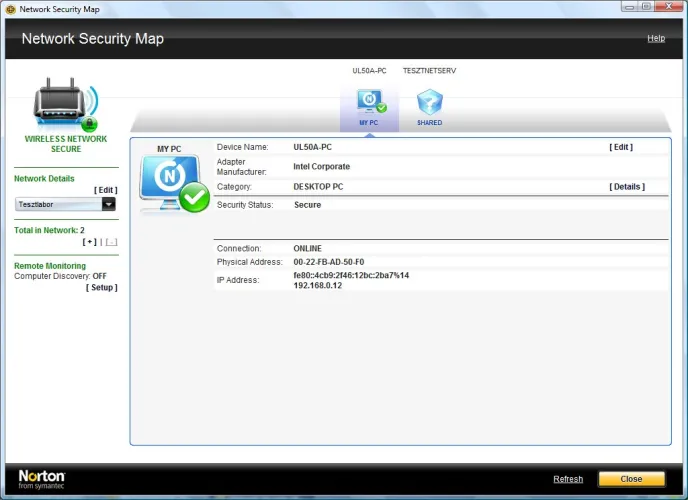Open Remote Monitoring Setup
The height and width of the screenshot is (500, 688).
pos(102,287)
